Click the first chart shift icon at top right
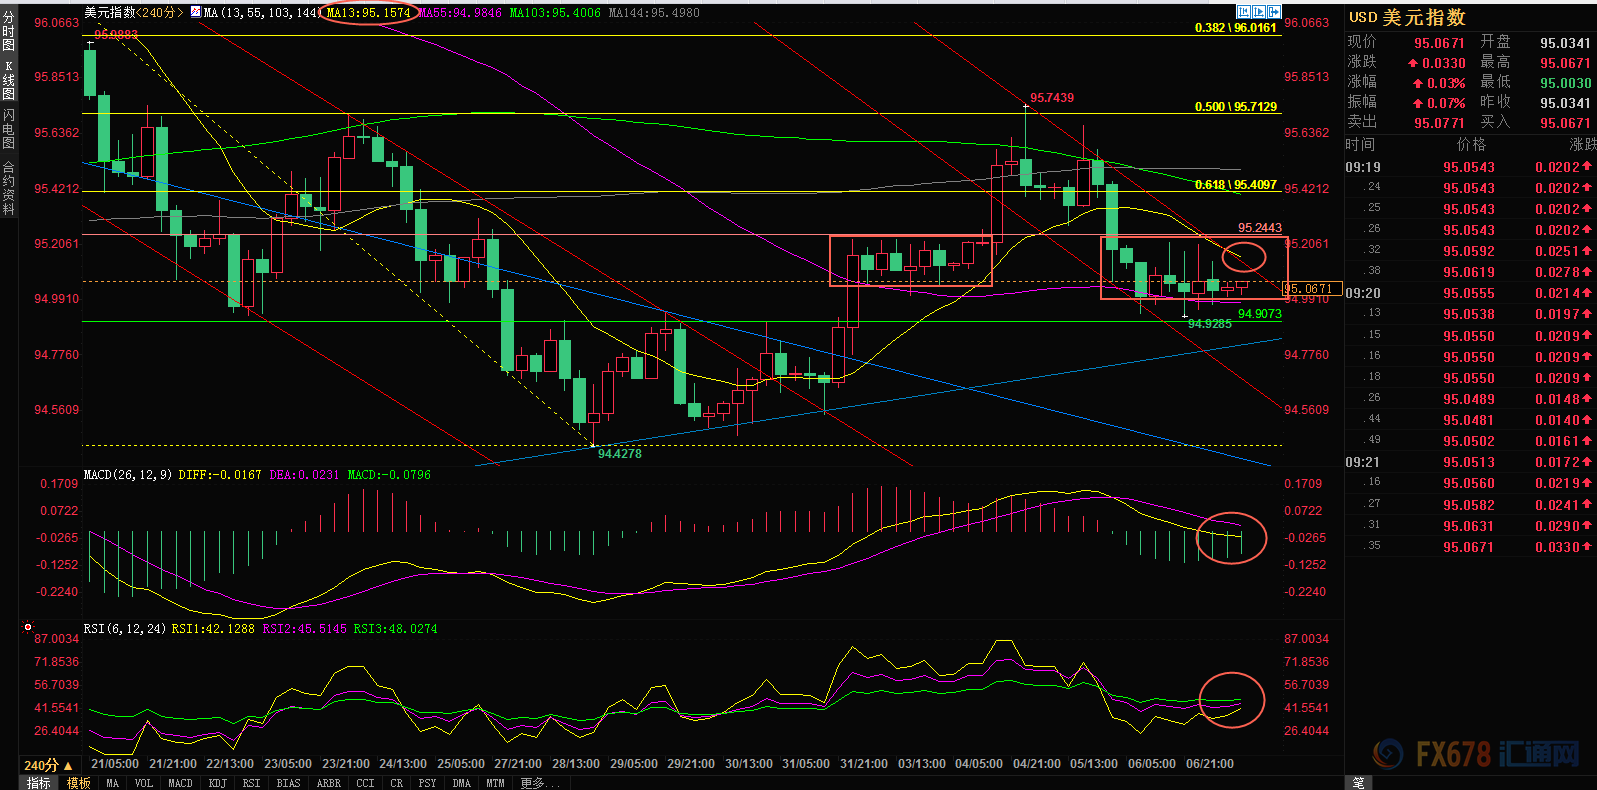This screenshot has width=1597, height=790. tap(1244, 12)
